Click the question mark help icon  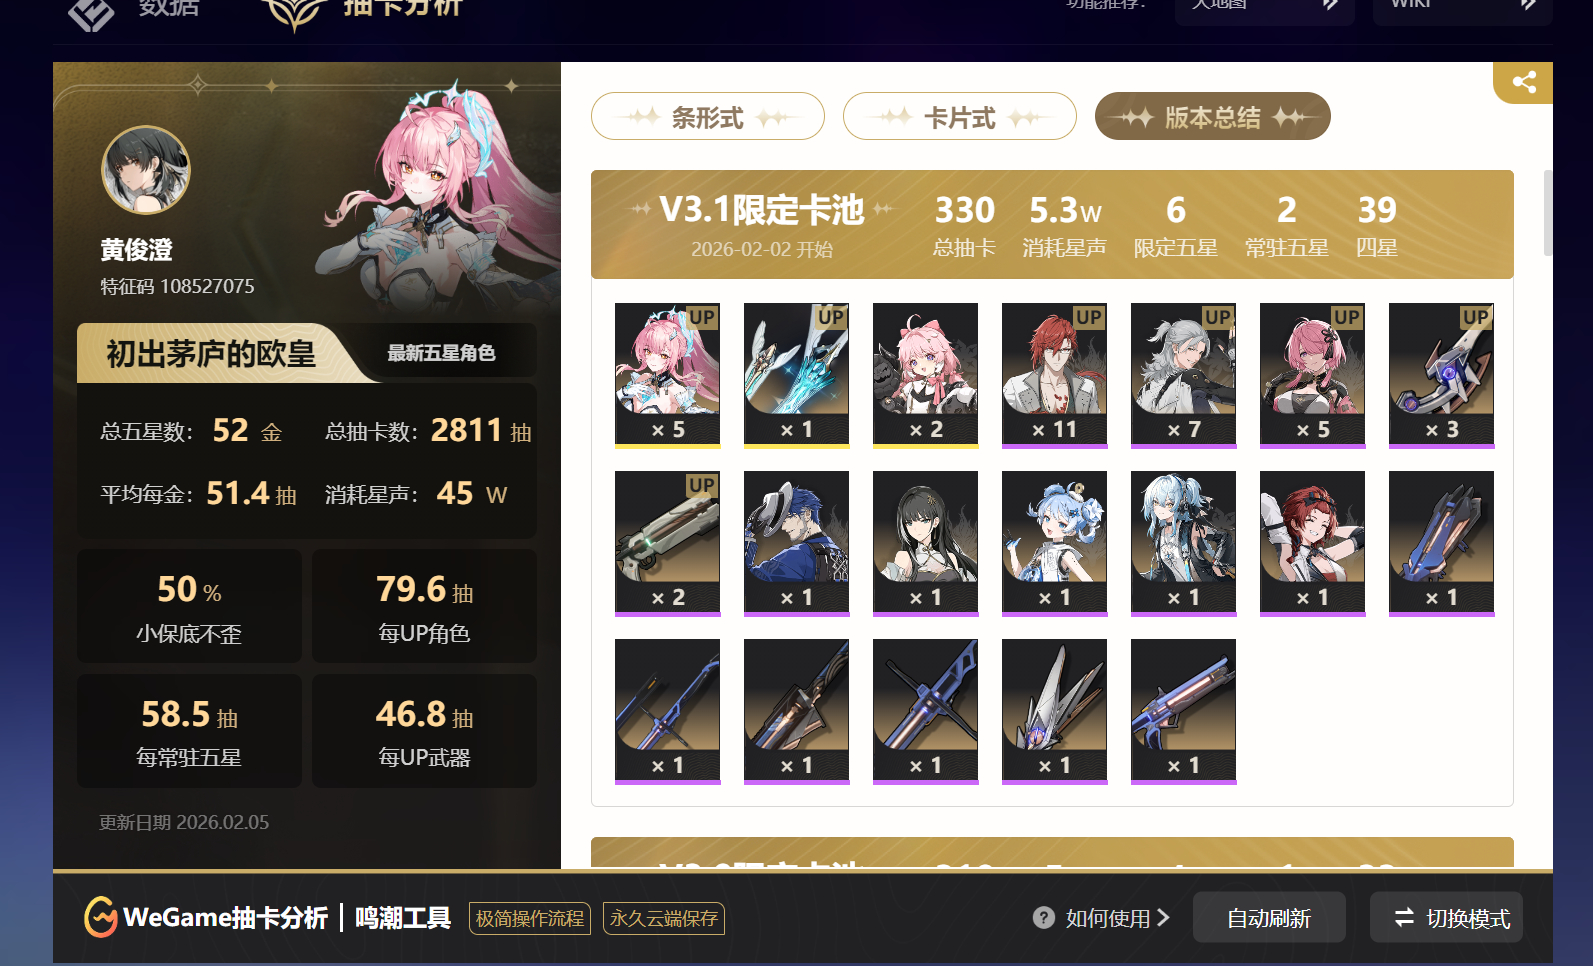[x=1044, y=918]
